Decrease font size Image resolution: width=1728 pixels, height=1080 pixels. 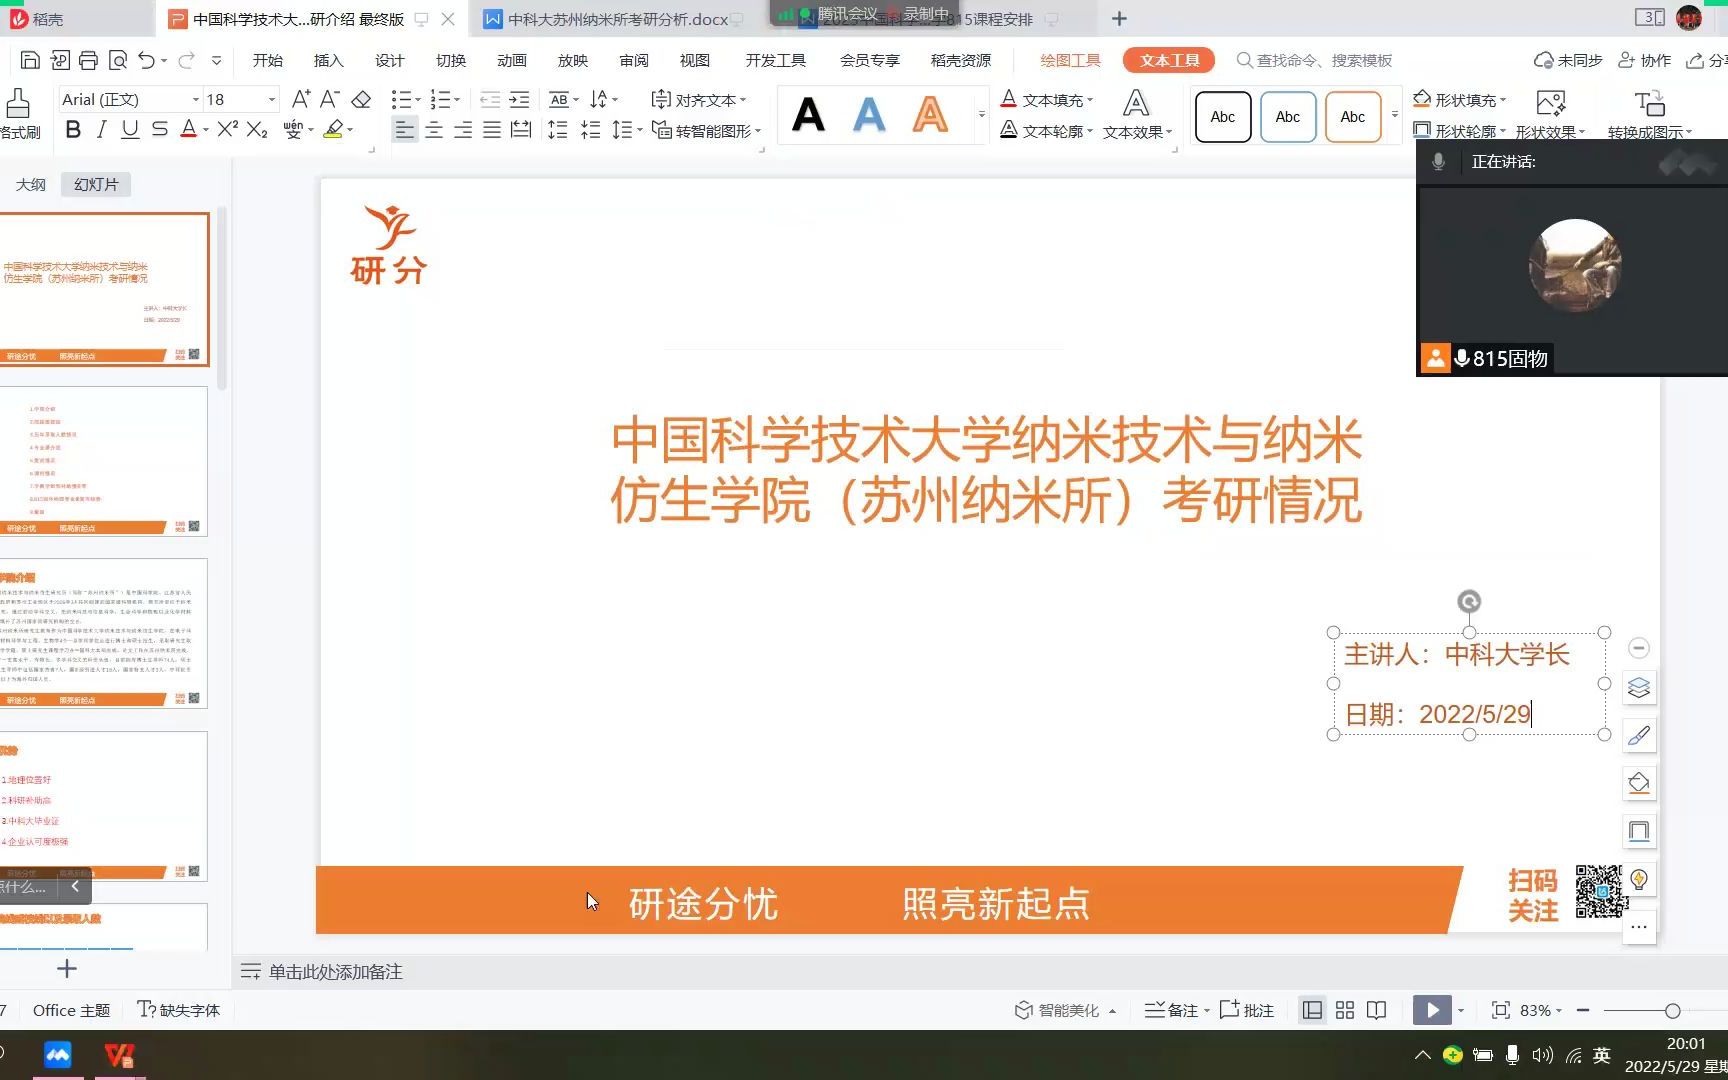point(330,99)
